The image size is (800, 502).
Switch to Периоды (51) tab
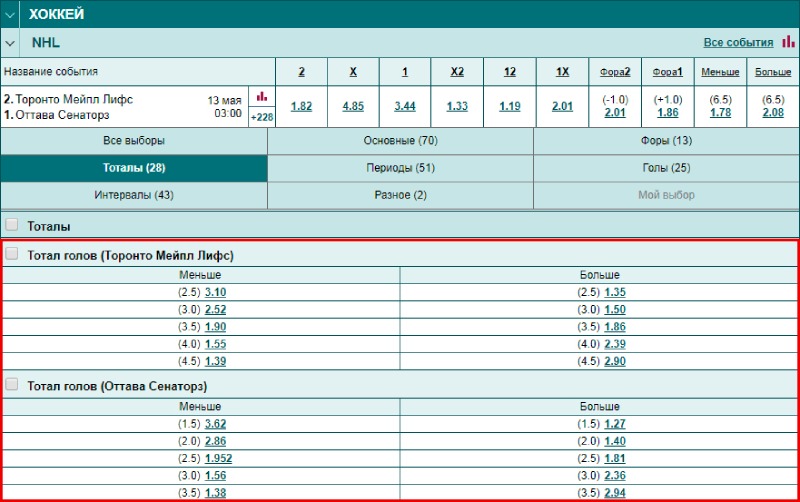click(401, 168)
